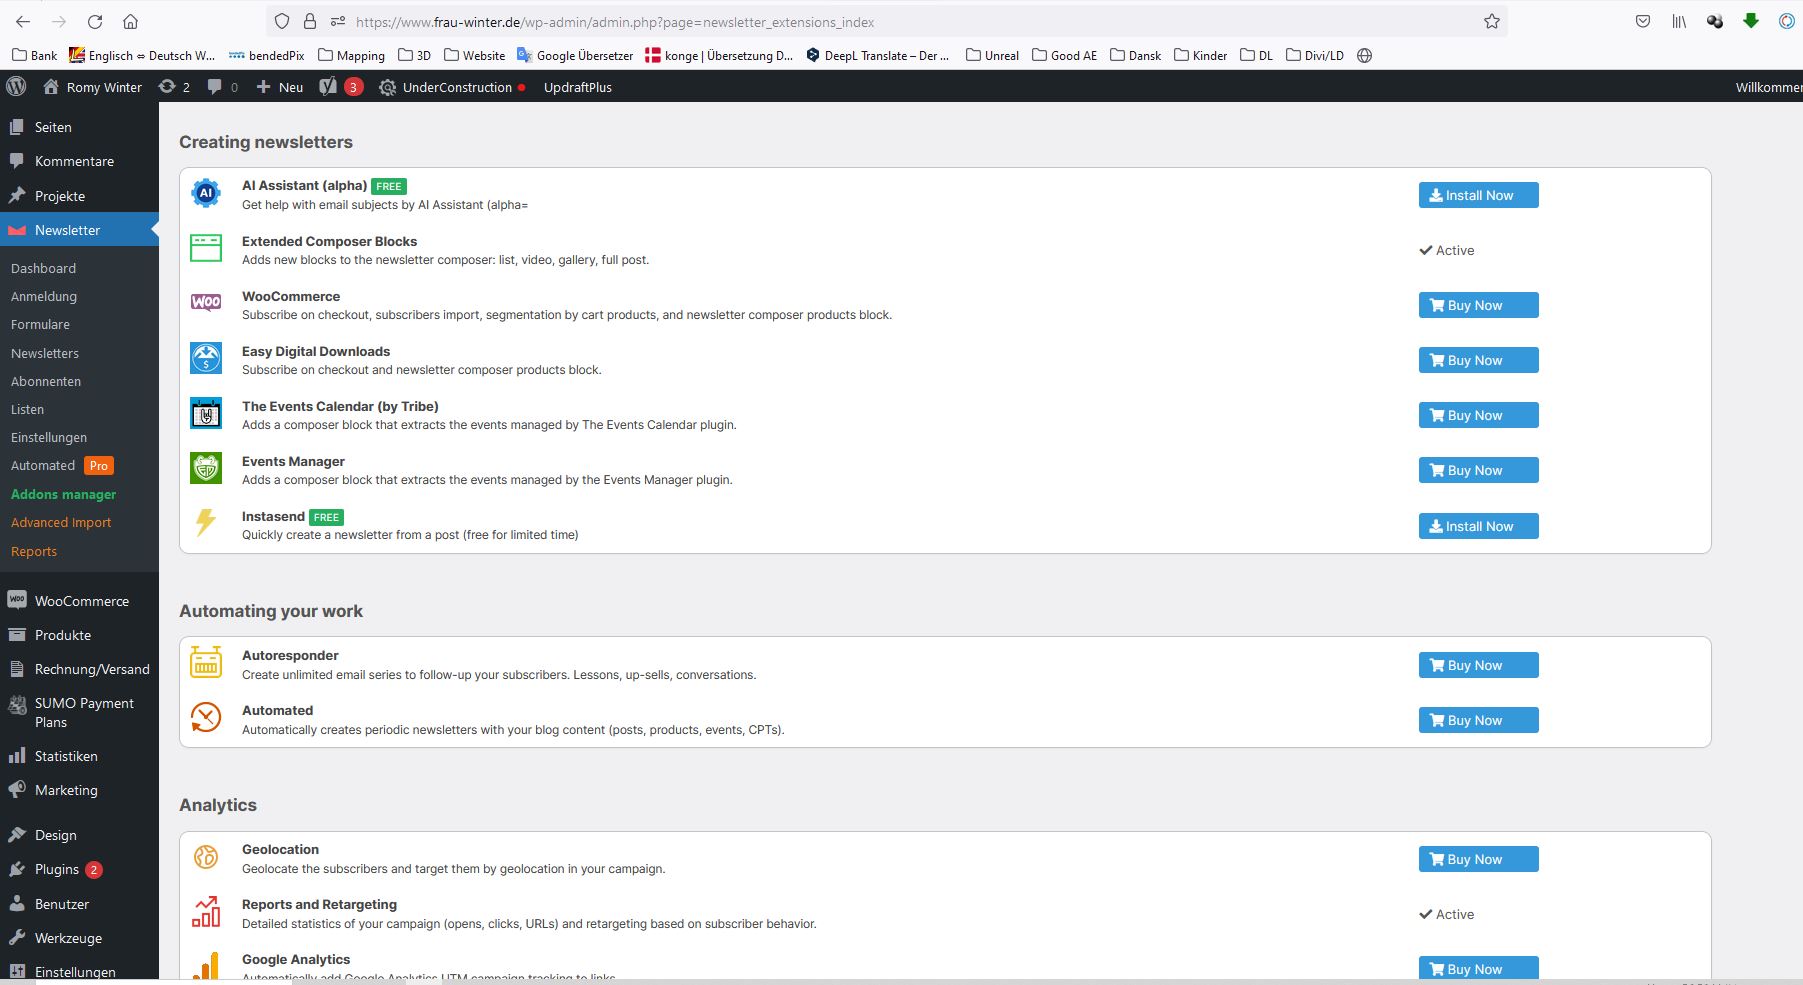Click the browser address bar
This screenshot has width=1803, height=985.
pos(886,21)
